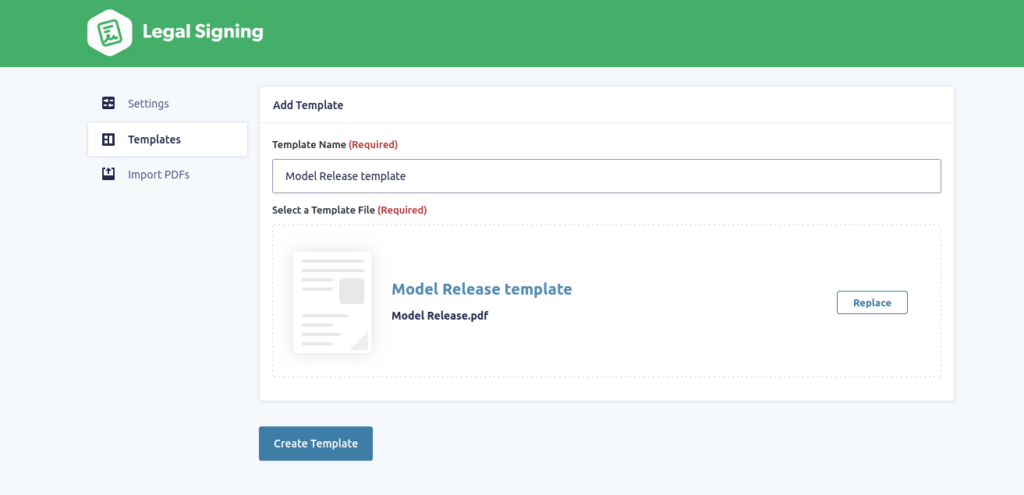This screenshot has height=495, width=1024.
Task: Click the Legal Signing hexagon logo icon
Action: point(110,33)
